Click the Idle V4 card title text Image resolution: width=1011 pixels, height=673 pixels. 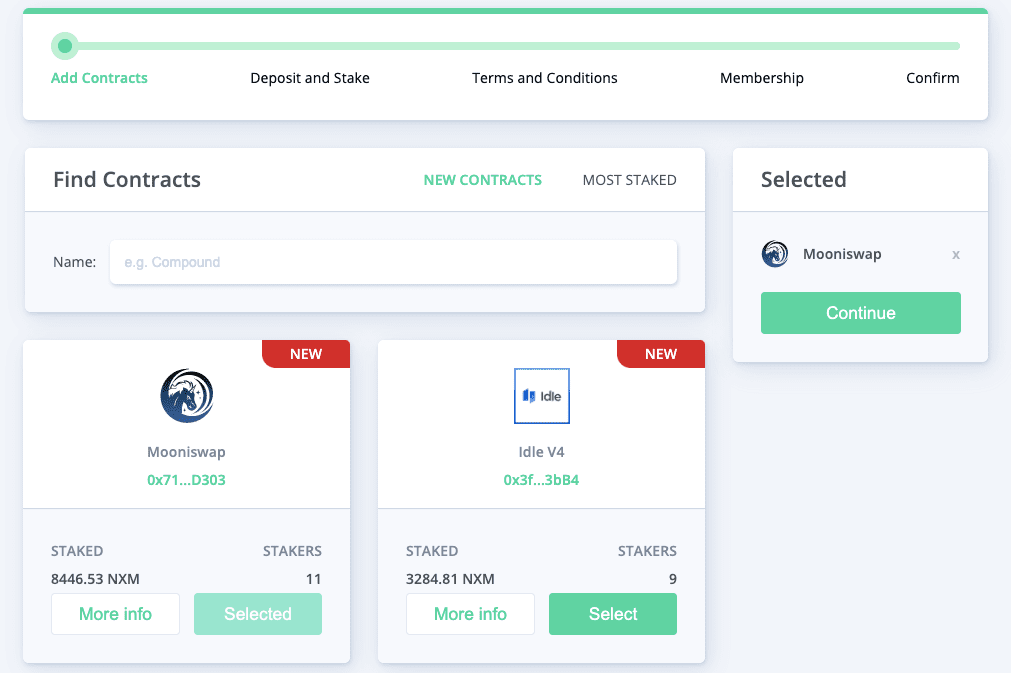coord(542,452)
